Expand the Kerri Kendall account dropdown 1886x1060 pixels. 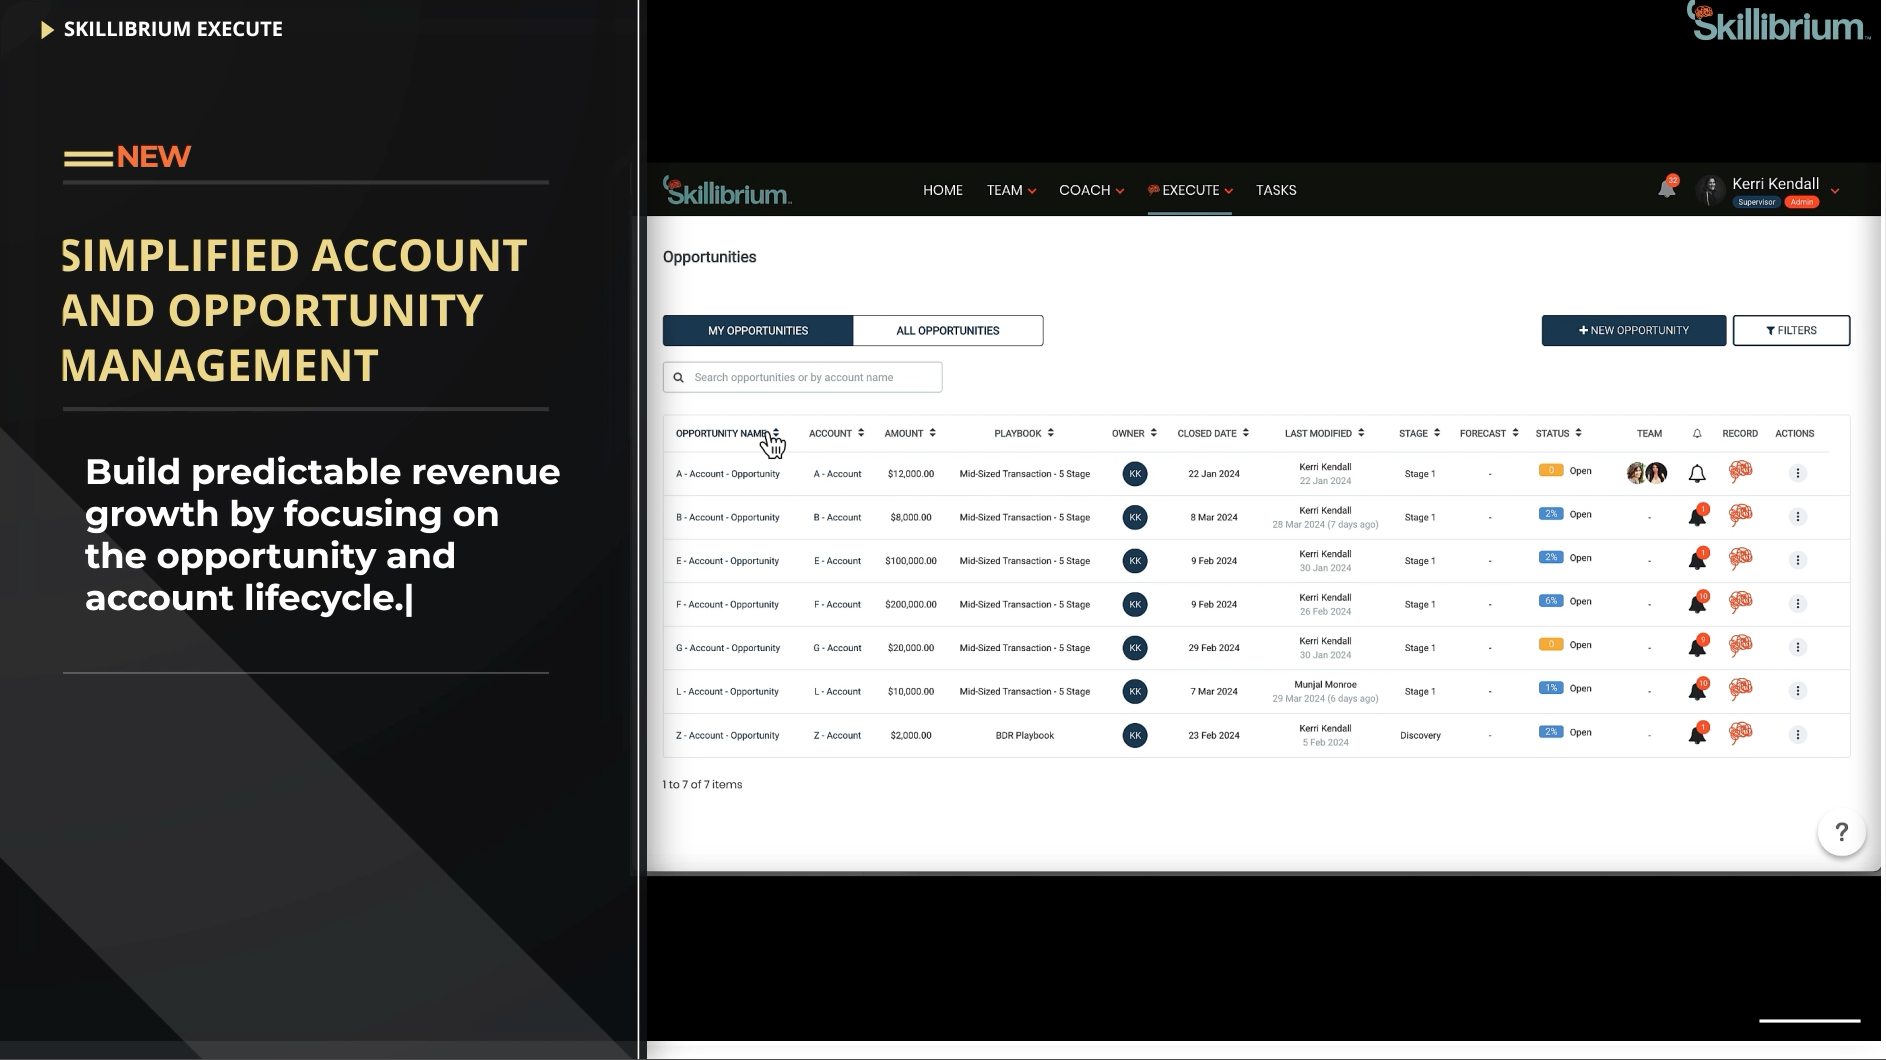tap(1835, 190)
